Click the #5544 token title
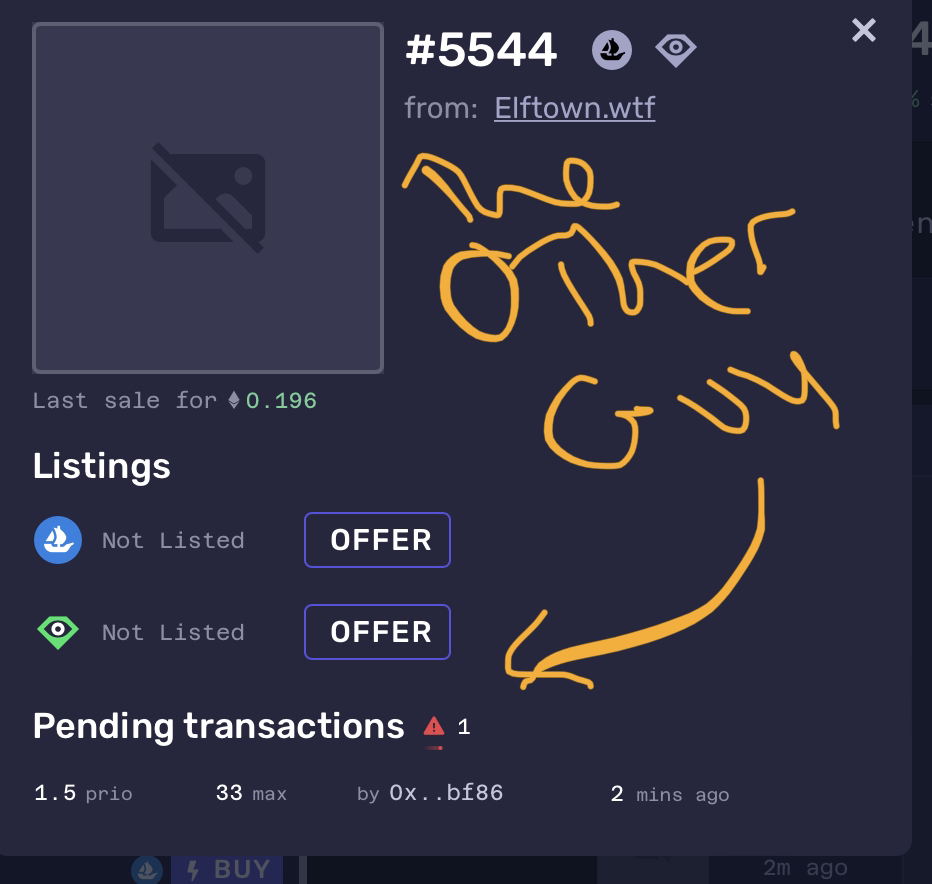The image size is (932, 884). [x=481, y=49]
